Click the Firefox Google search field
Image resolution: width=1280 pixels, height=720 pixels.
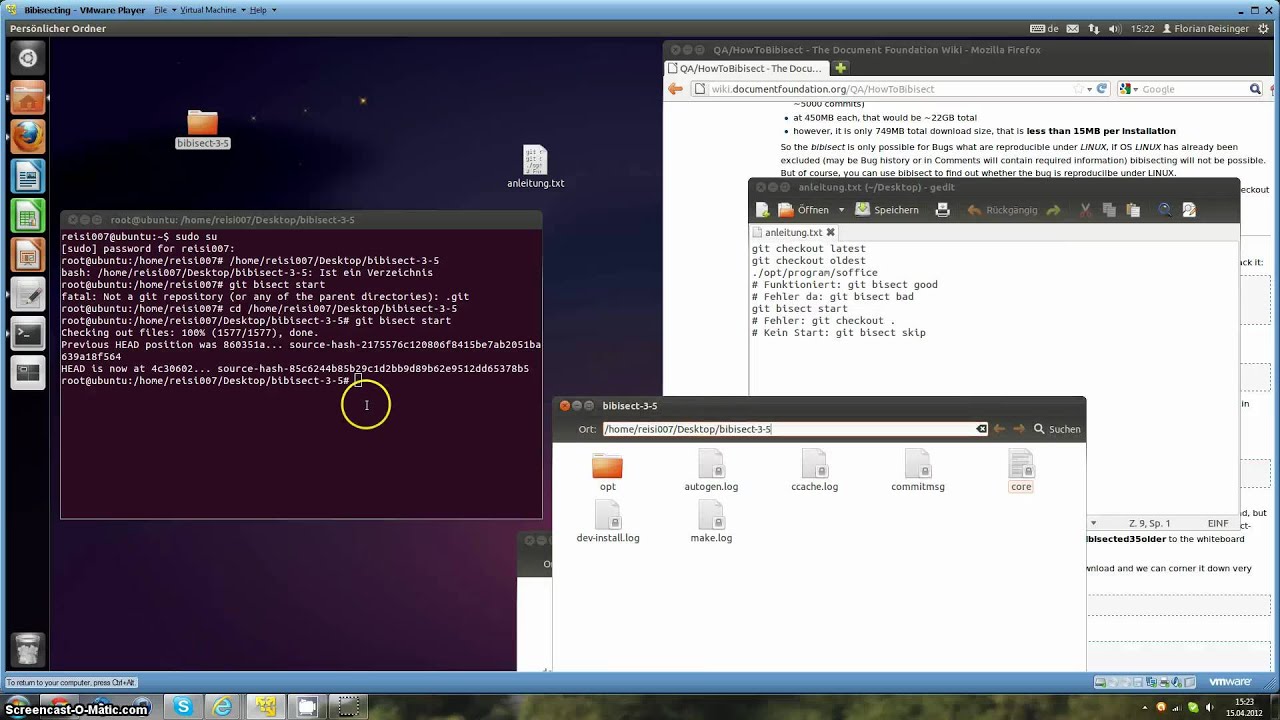1193,89
